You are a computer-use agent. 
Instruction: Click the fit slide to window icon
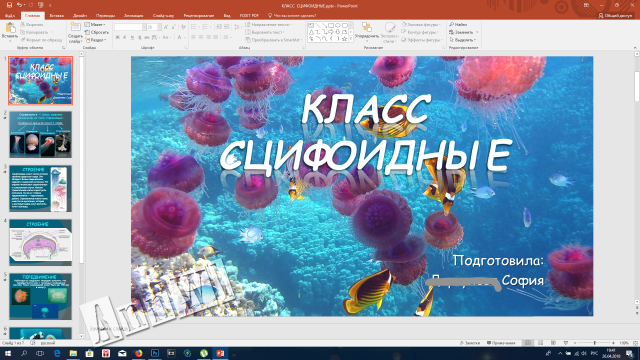(635, 343)
